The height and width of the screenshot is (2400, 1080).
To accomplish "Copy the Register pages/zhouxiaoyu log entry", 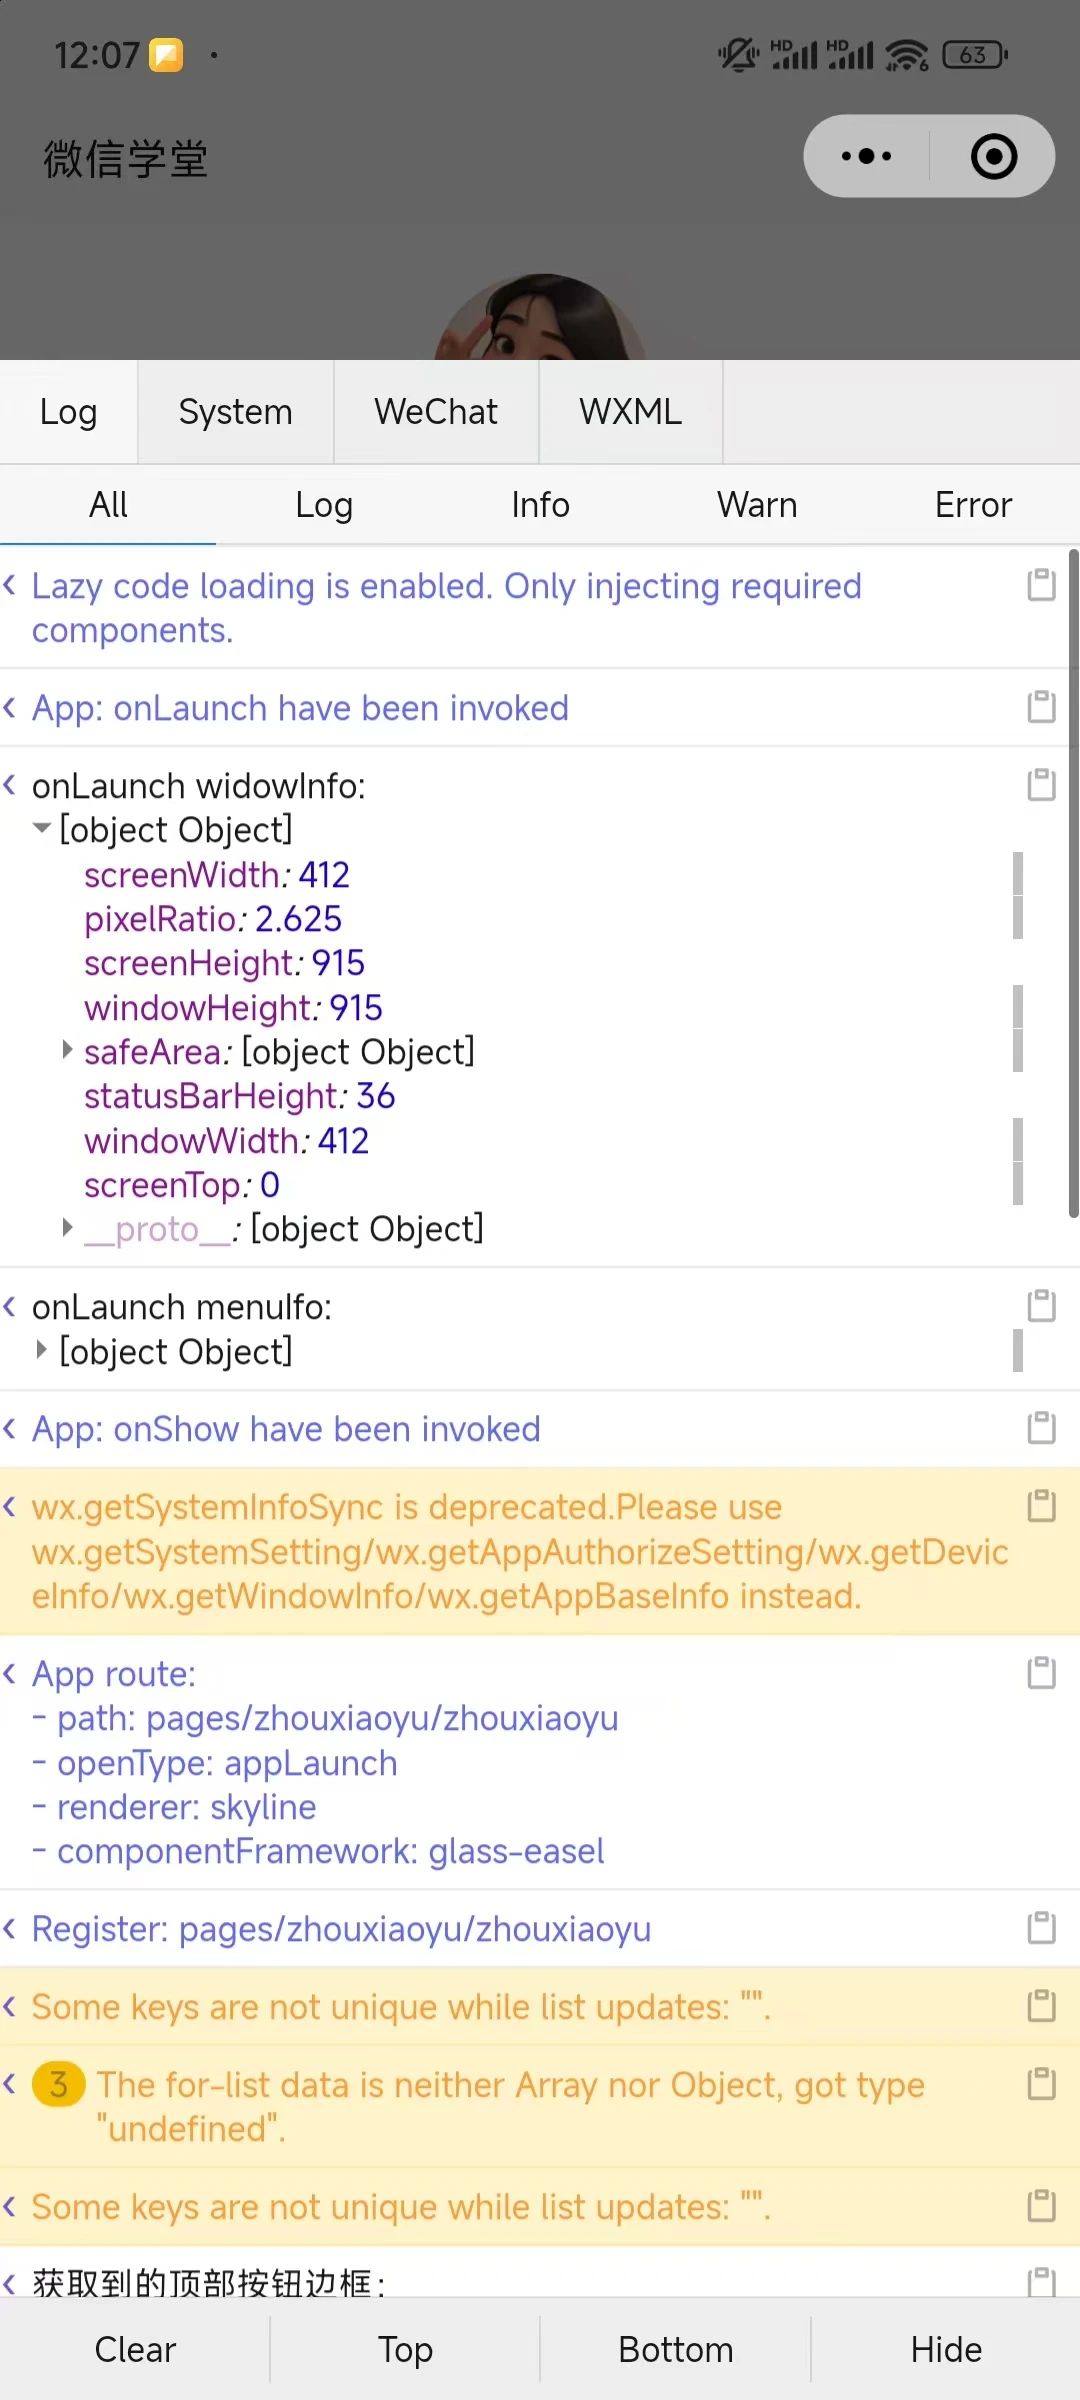I will coord(1041,1928).
